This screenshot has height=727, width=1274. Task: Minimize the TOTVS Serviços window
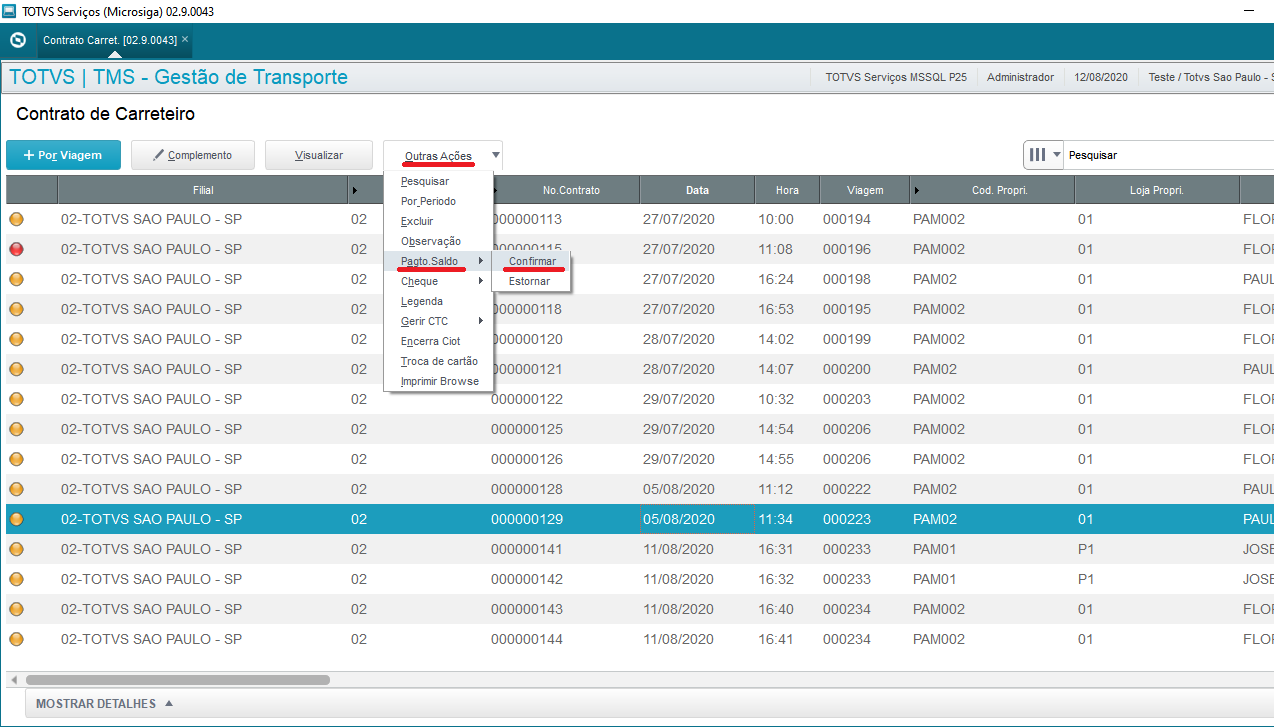1249,11
